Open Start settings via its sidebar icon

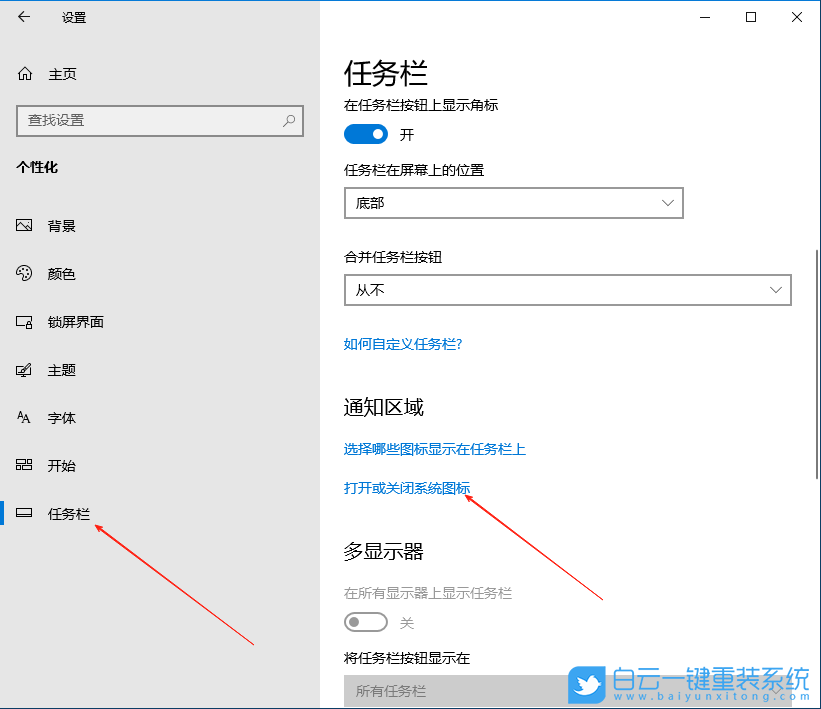25,465
